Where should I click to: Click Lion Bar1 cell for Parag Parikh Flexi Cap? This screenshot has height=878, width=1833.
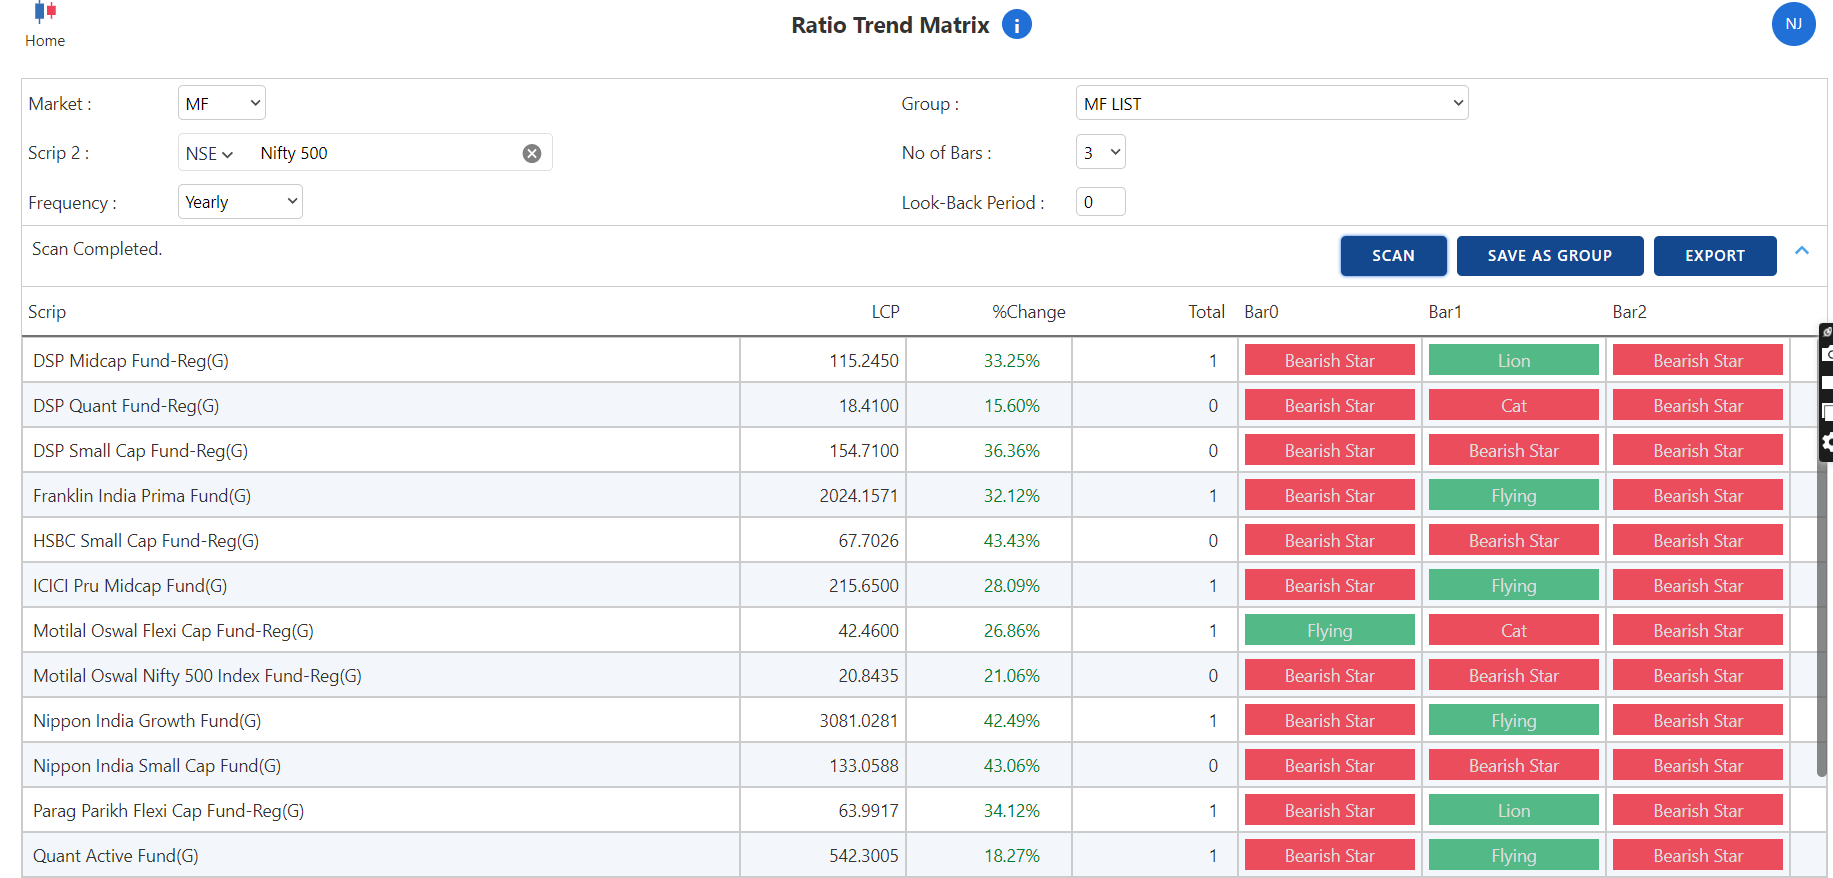[x=1514, y=810]
